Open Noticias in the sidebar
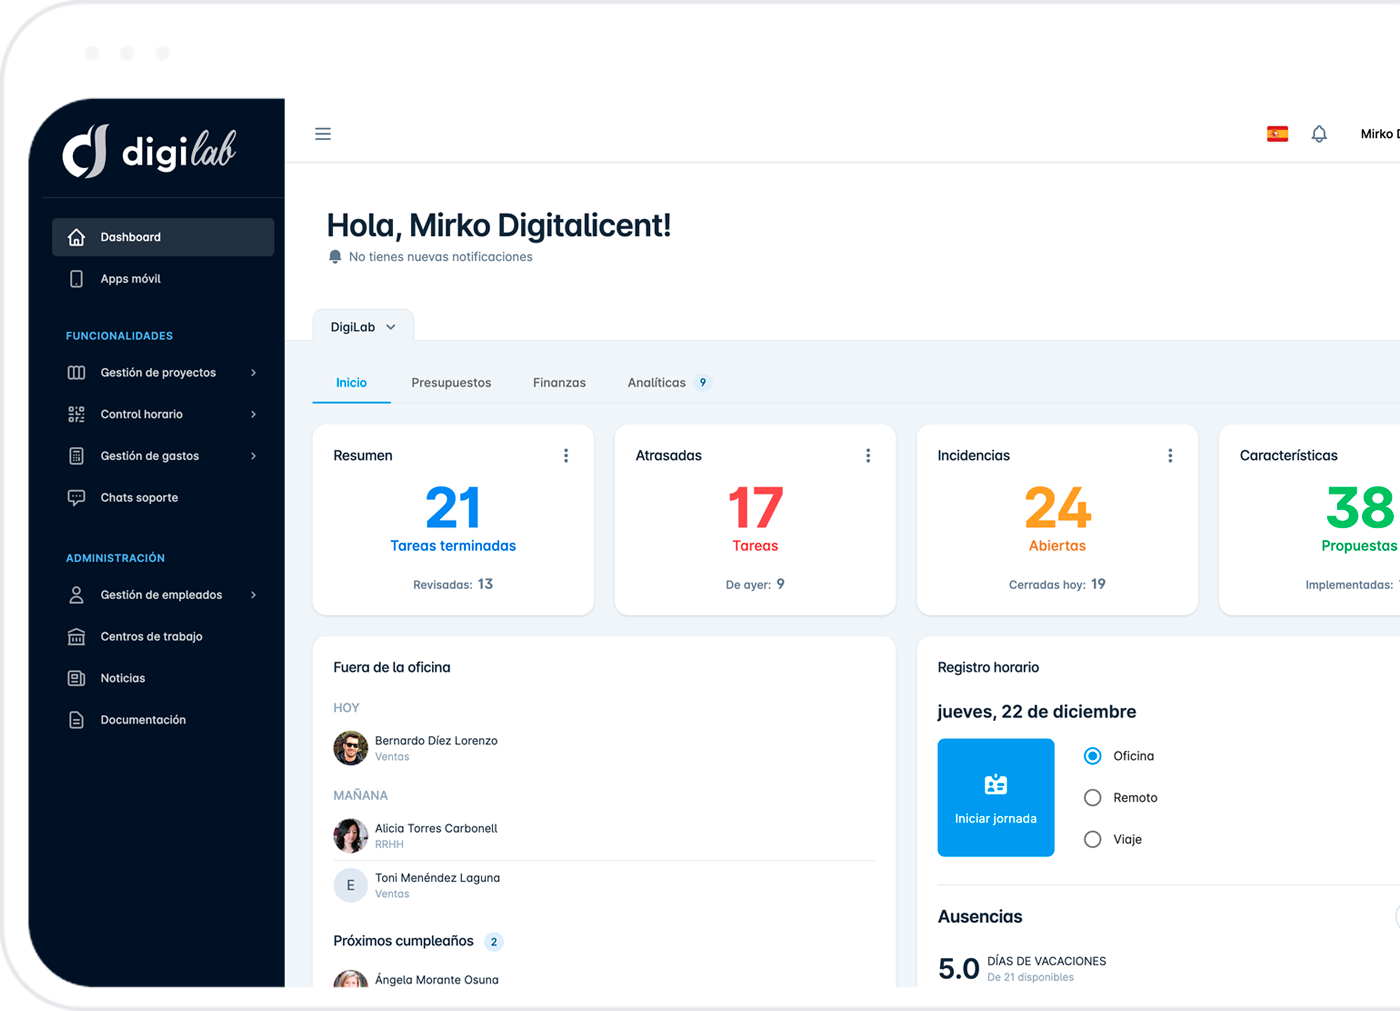1400x1011 pixels. (x=122, y=679)
